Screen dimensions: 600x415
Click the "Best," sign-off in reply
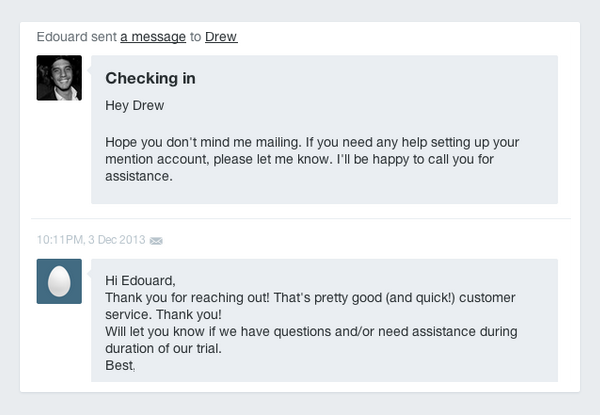click(120, 366)
